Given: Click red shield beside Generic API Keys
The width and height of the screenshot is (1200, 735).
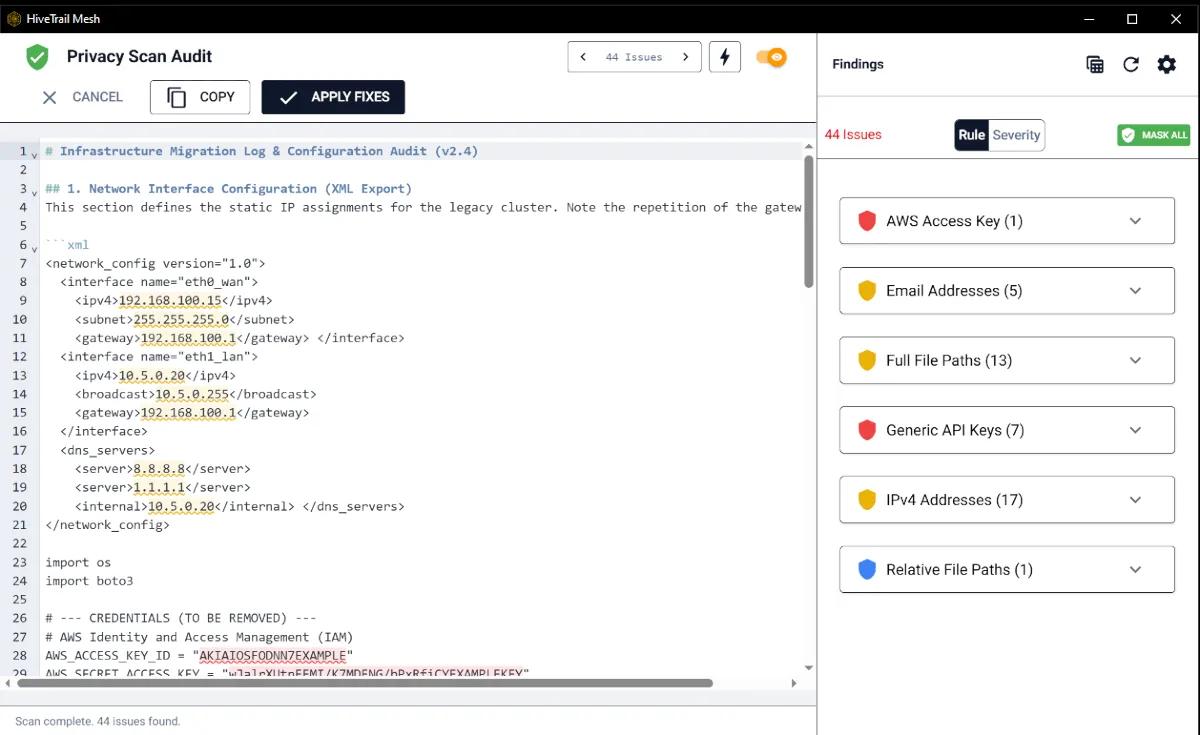Looking at the screenshot, I should 867,430.
